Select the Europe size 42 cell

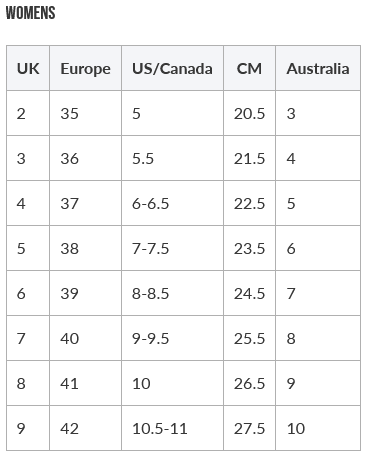coord(85,428)
